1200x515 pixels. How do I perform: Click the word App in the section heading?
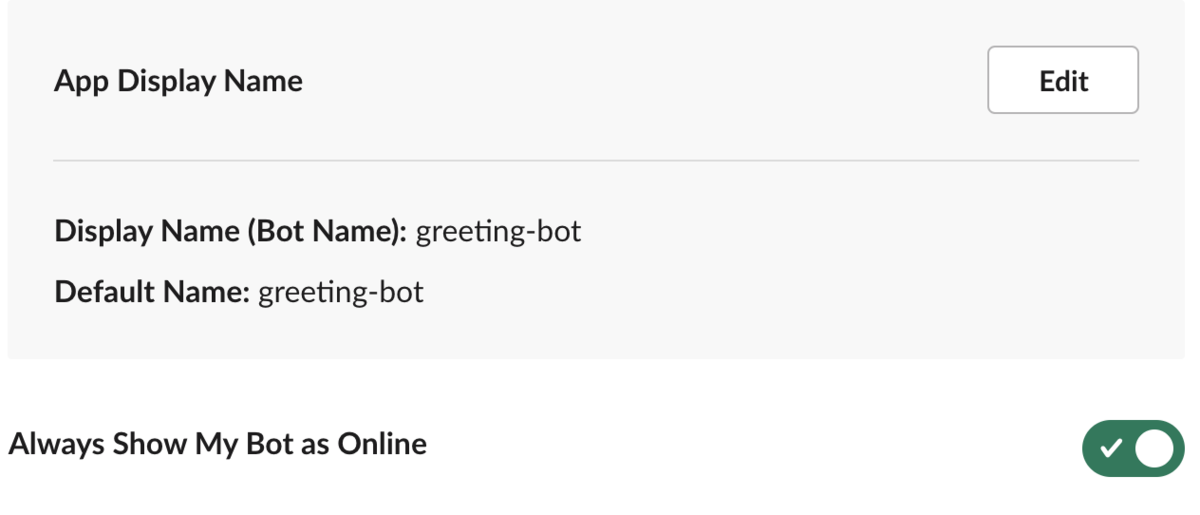coord(82,81)
